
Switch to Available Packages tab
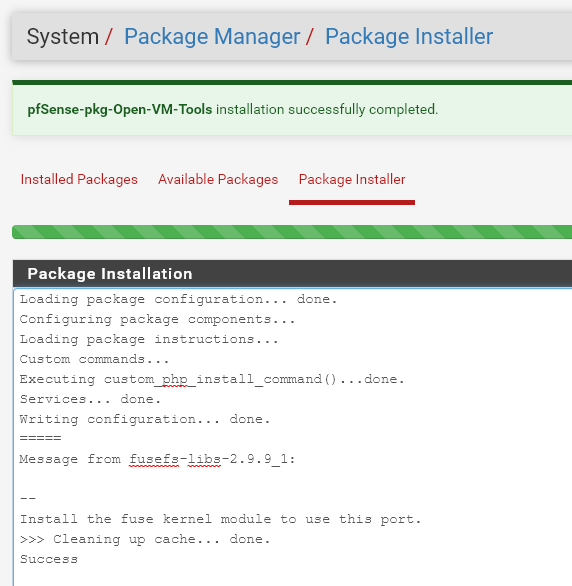218,179
